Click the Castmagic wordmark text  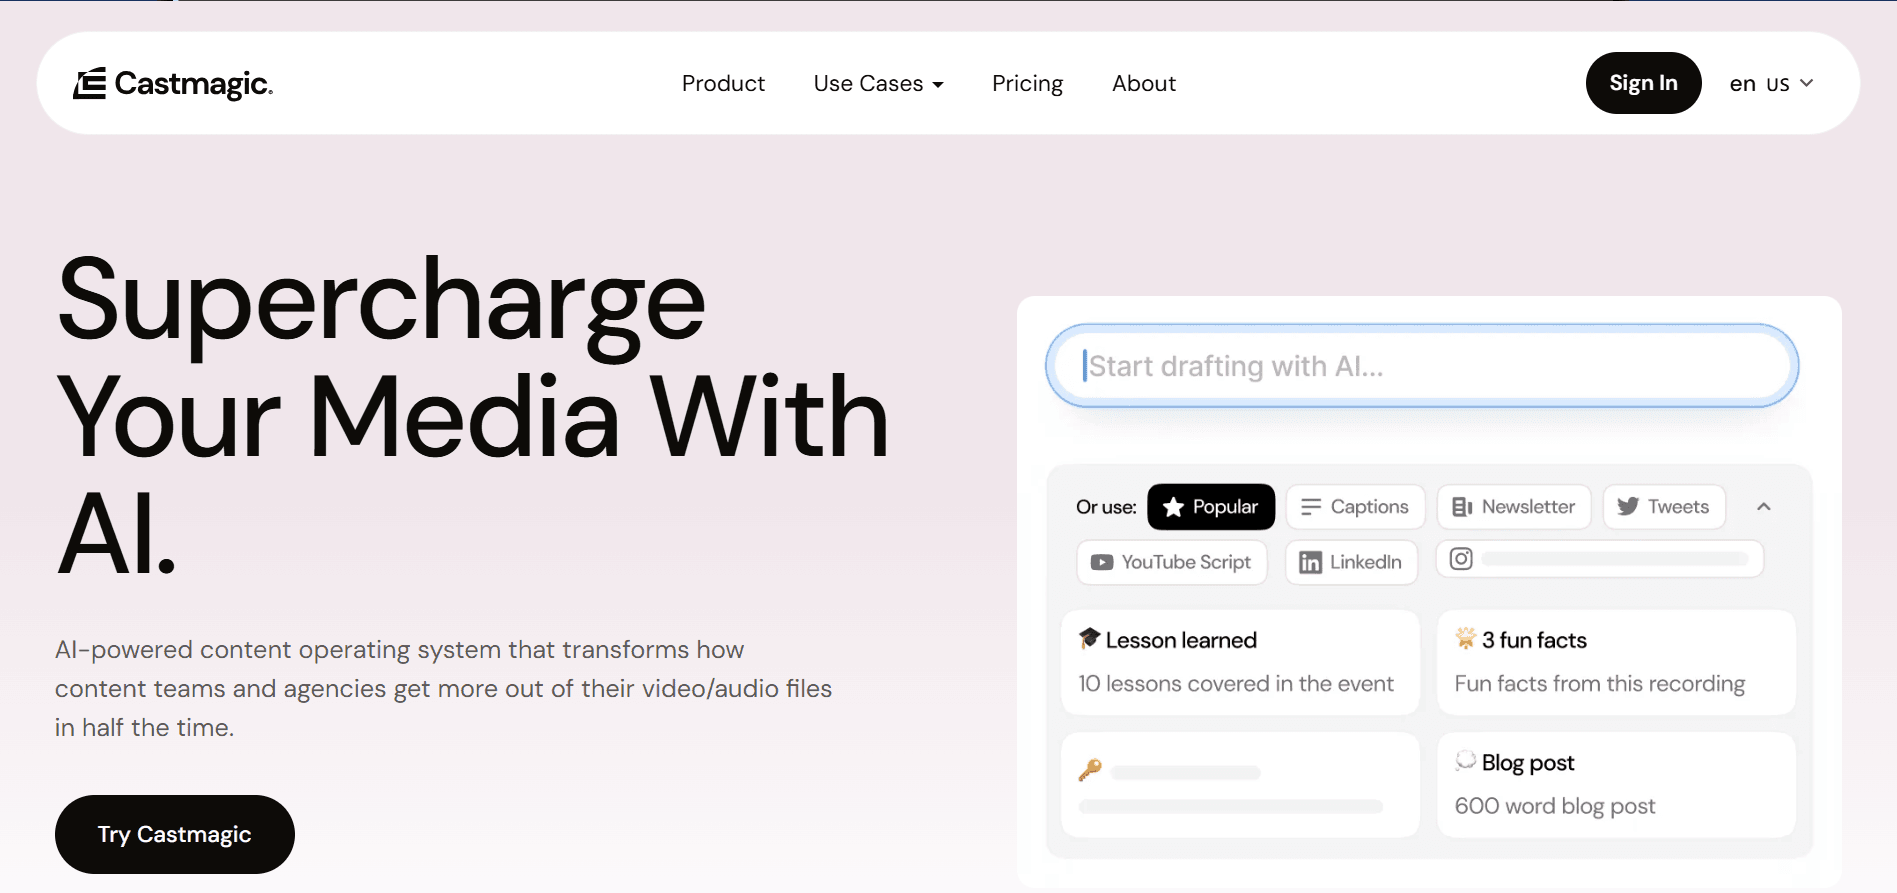pyautogui.click(x=194, y=84)
